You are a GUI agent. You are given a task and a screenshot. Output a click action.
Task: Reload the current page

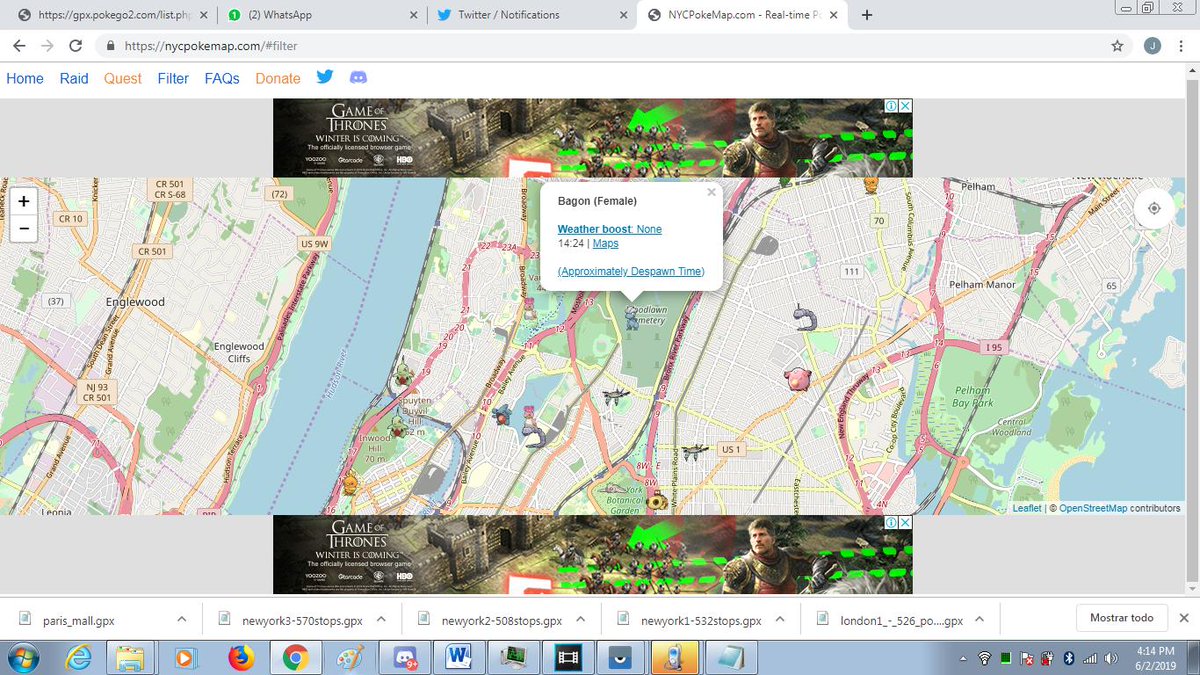(75, 46)
